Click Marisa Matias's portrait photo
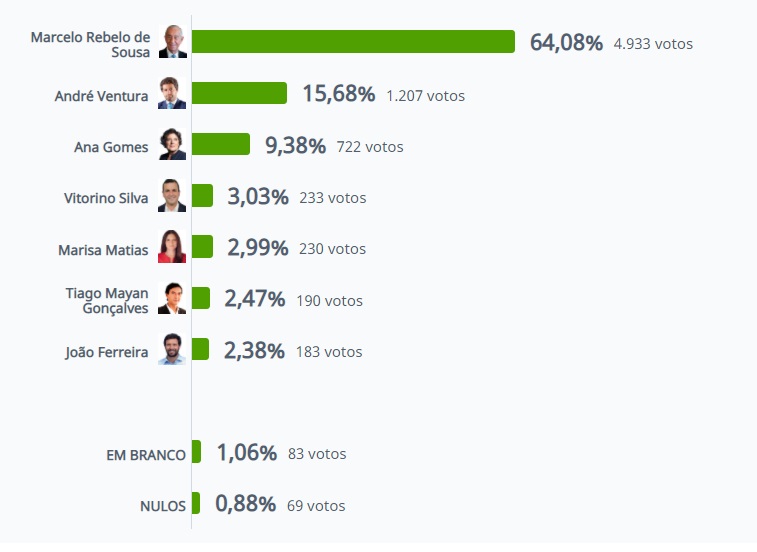 (172, 248)
